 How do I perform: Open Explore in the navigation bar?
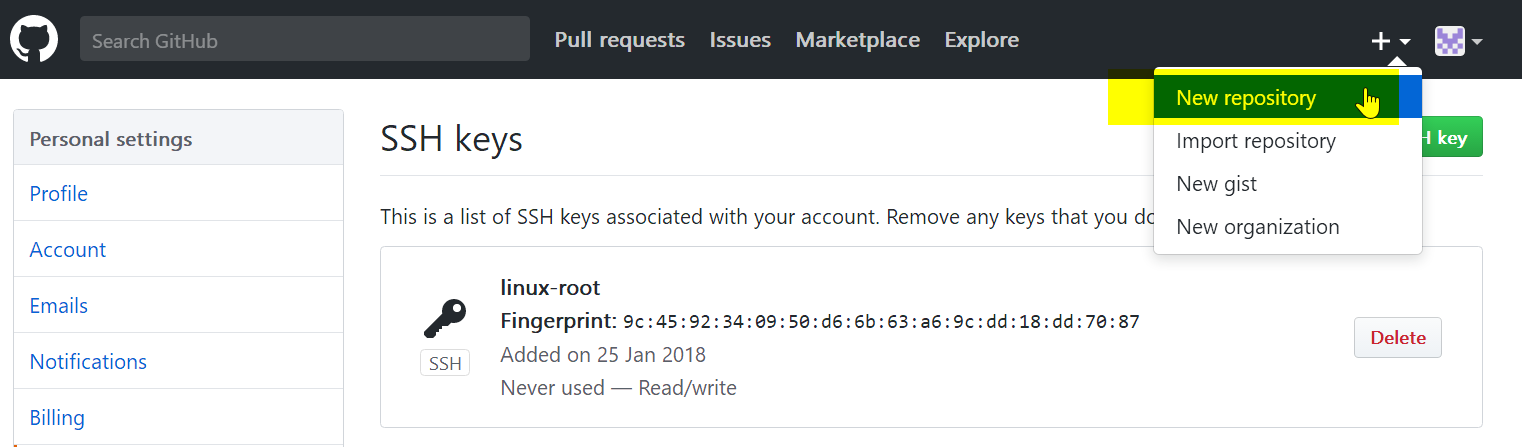[982, 40]
